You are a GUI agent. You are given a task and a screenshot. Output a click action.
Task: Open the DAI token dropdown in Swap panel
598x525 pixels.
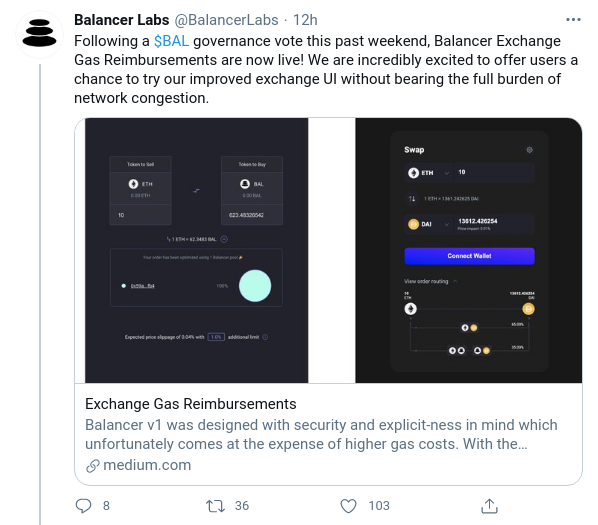pyautogui.click(x=428, y=224)
